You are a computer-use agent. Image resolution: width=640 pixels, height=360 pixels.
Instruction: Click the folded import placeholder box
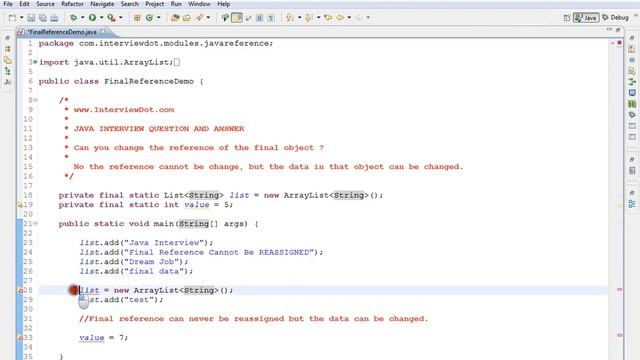177,62
